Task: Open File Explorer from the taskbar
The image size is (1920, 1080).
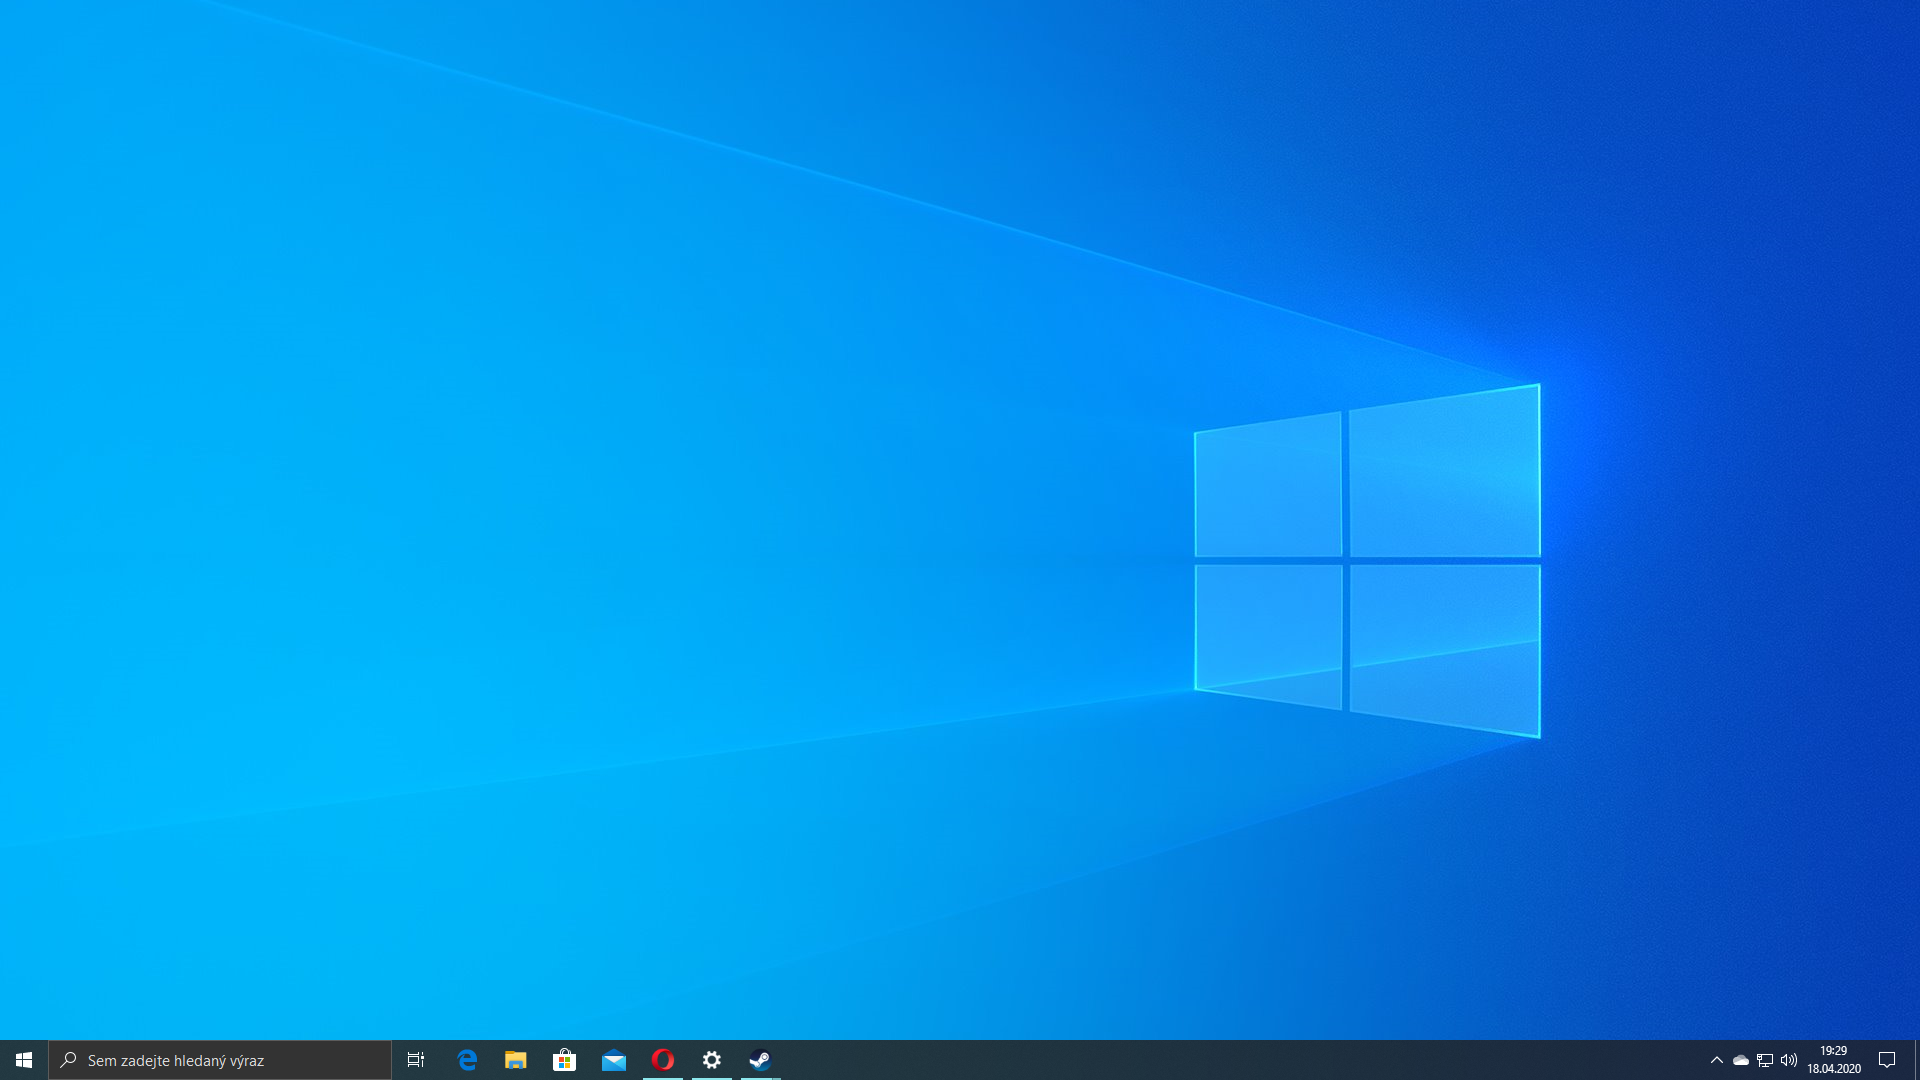Action: pyautogui.click(x=516, y=1060)
